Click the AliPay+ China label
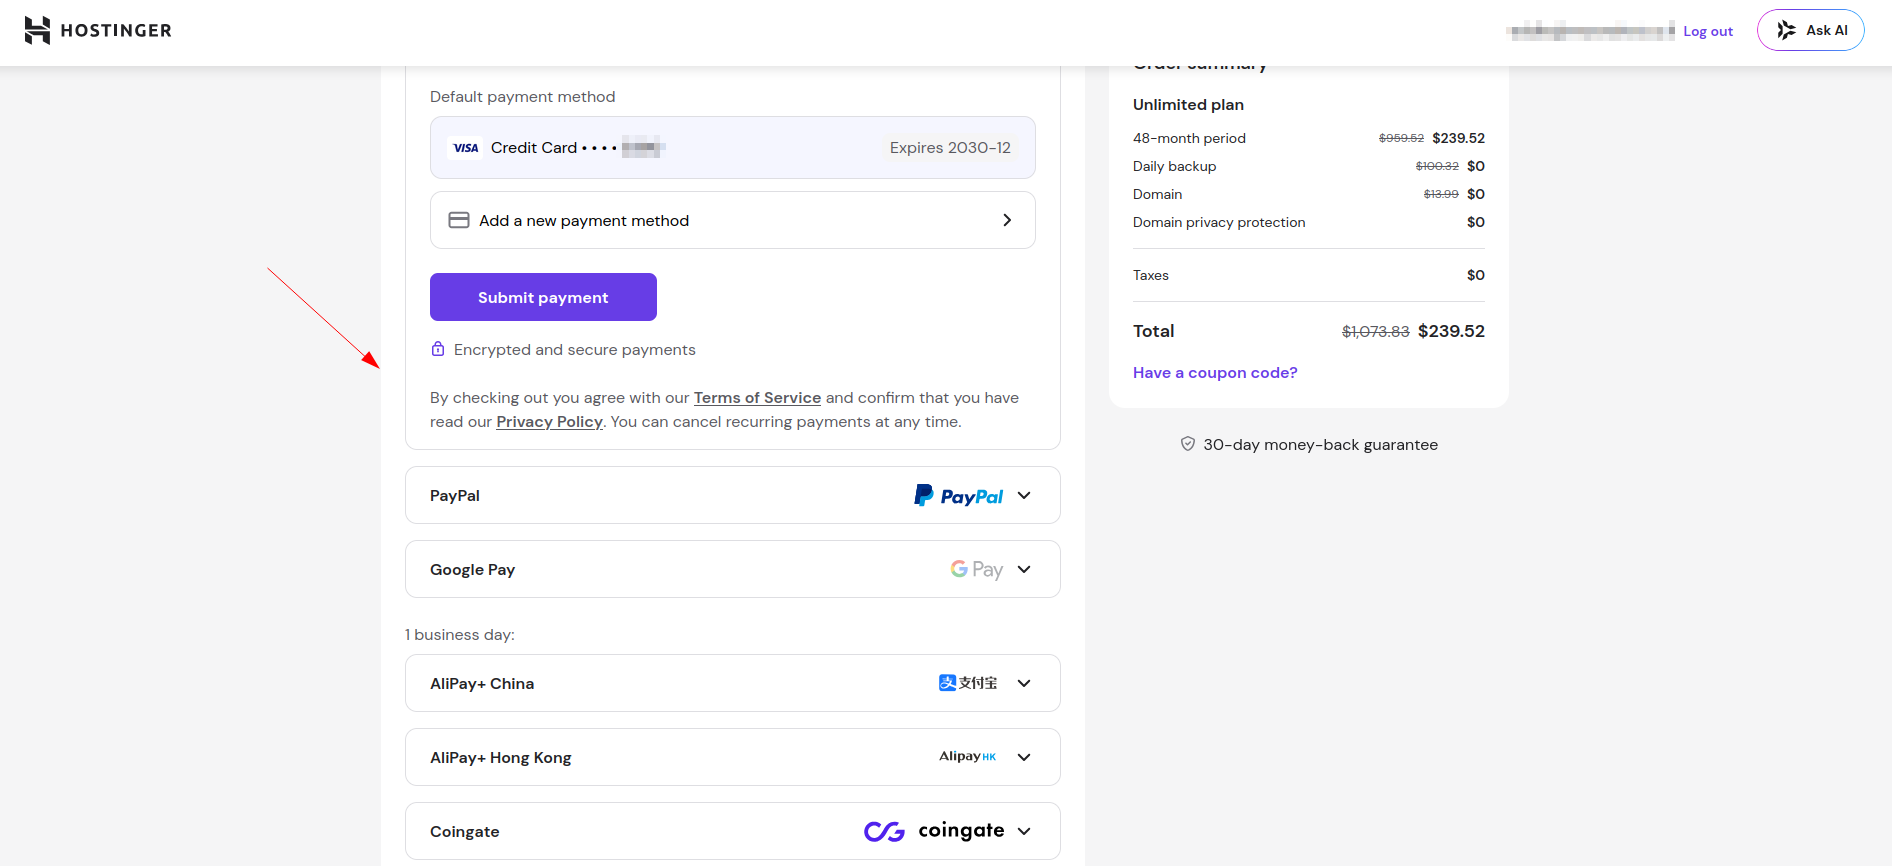The height and width of the screenshot is (866, 1892). [x=482, y=684]
